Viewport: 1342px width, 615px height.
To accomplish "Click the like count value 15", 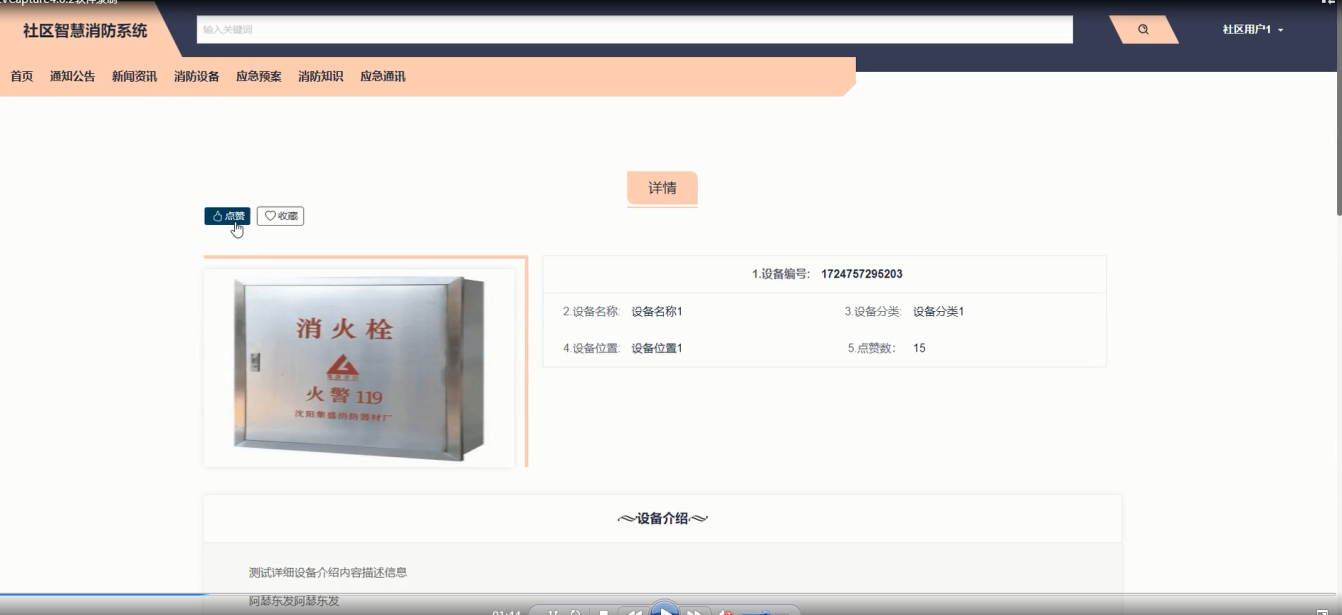I will pyautogui.click(x=919, y=348).
